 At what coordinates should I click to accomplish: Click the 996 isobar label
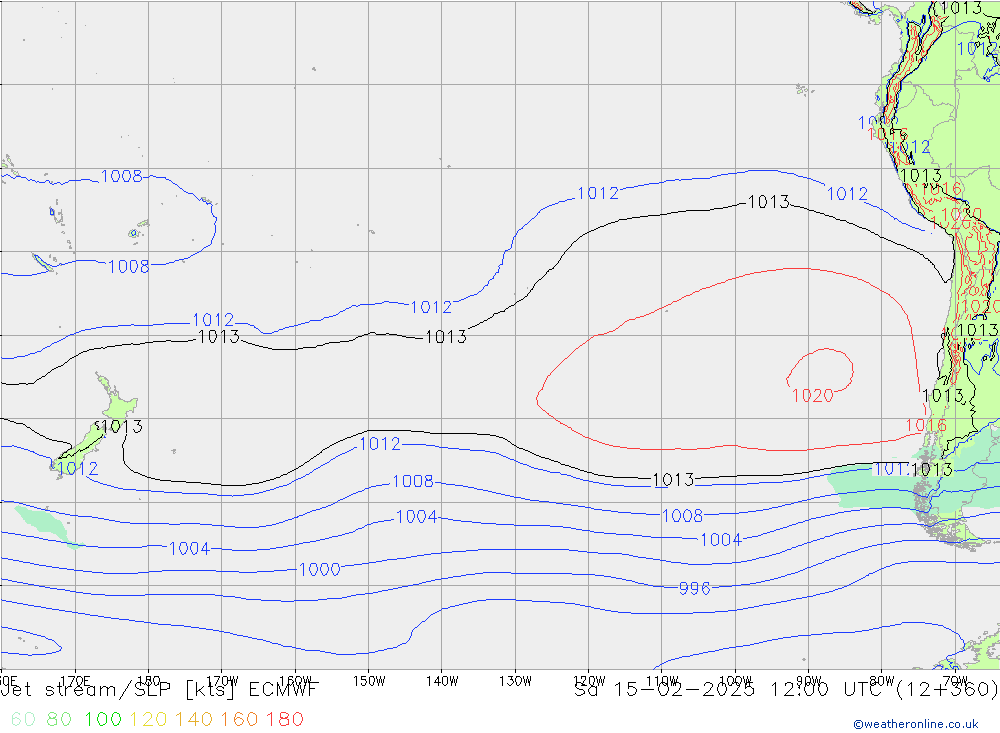click(x=695, y=588)
